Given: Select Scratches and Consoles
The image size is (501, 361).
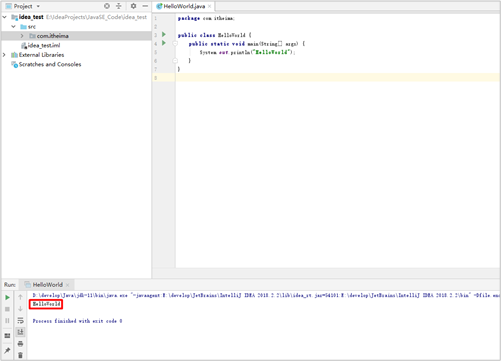Looking at the screenshot, I should click(46, 64).
